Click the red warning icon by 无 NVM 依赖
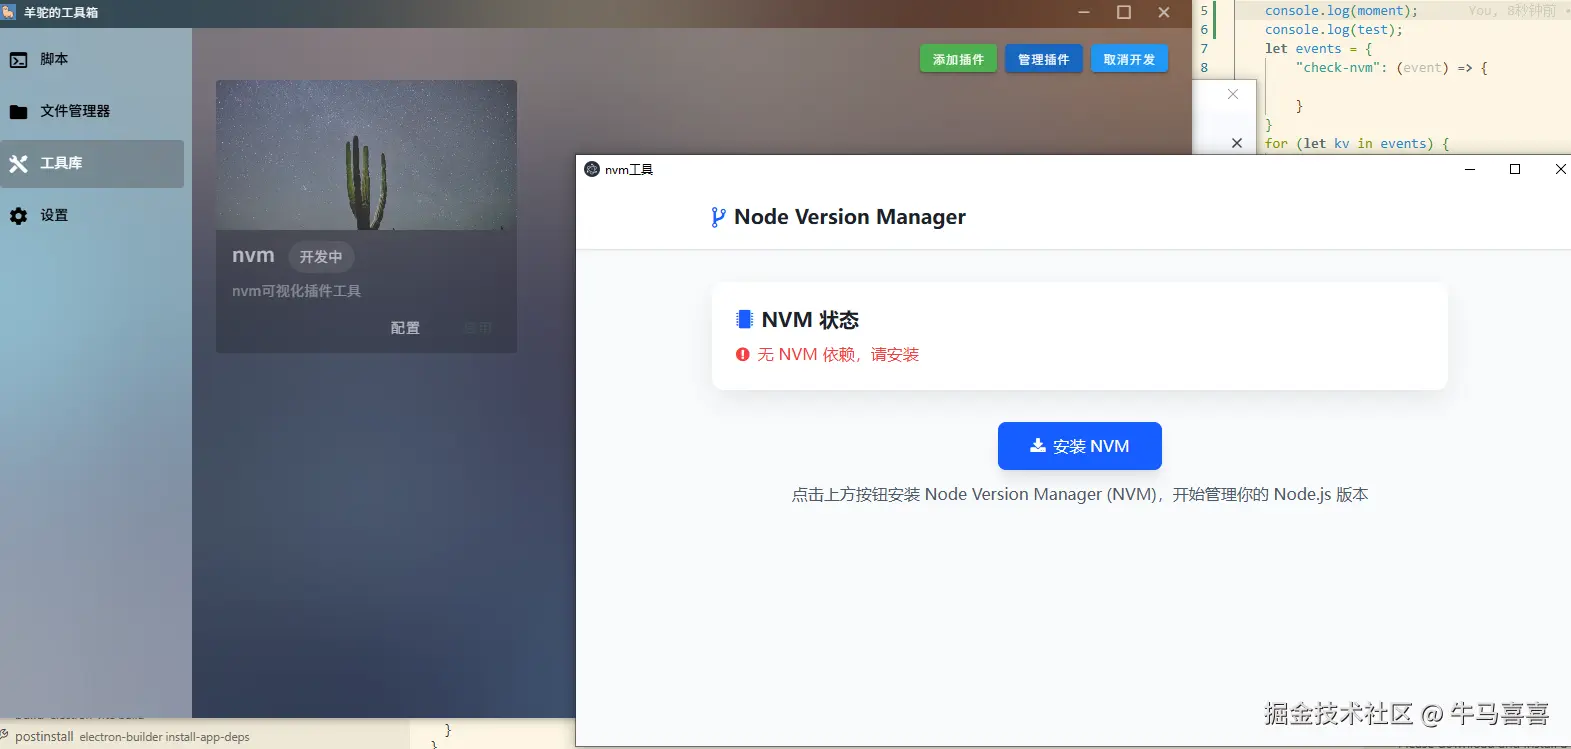1571x749 pixels. coord(743,354)
